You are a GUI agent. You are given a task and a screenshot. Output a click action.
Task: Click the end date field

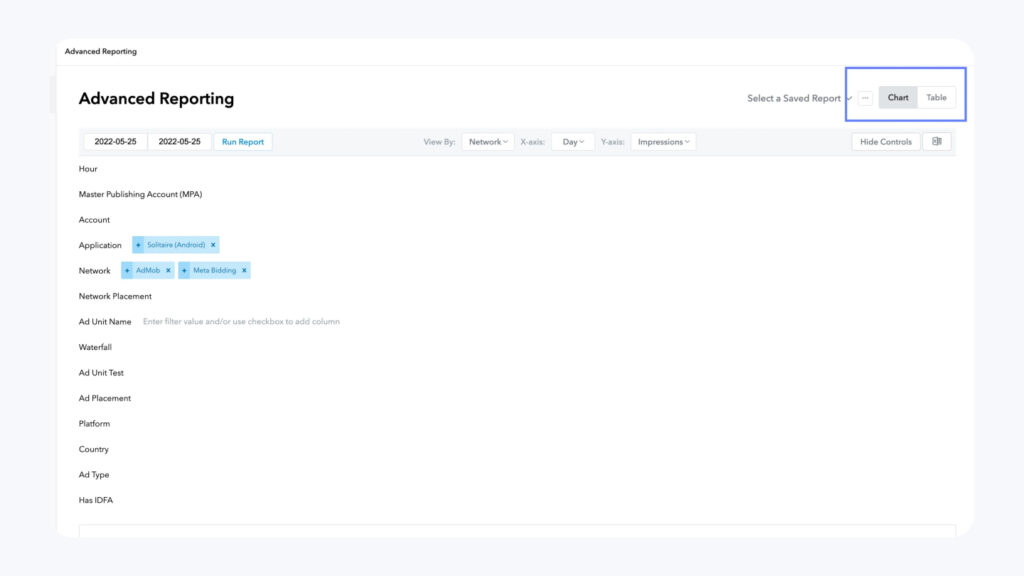coord(180,142)
